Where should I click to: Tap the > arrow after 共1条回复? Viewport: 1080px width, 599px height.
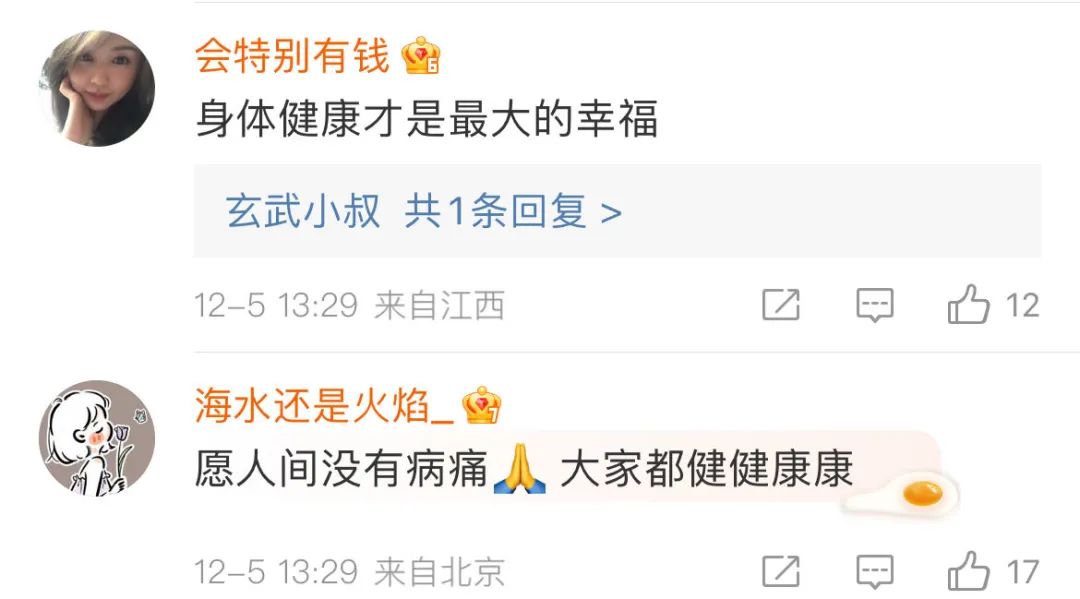(x=611, y=213)
